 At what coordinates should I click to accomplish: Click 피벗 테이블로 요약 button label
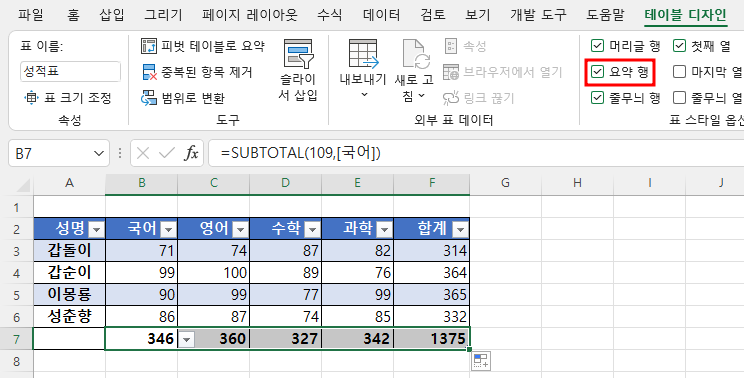point(213,46)
